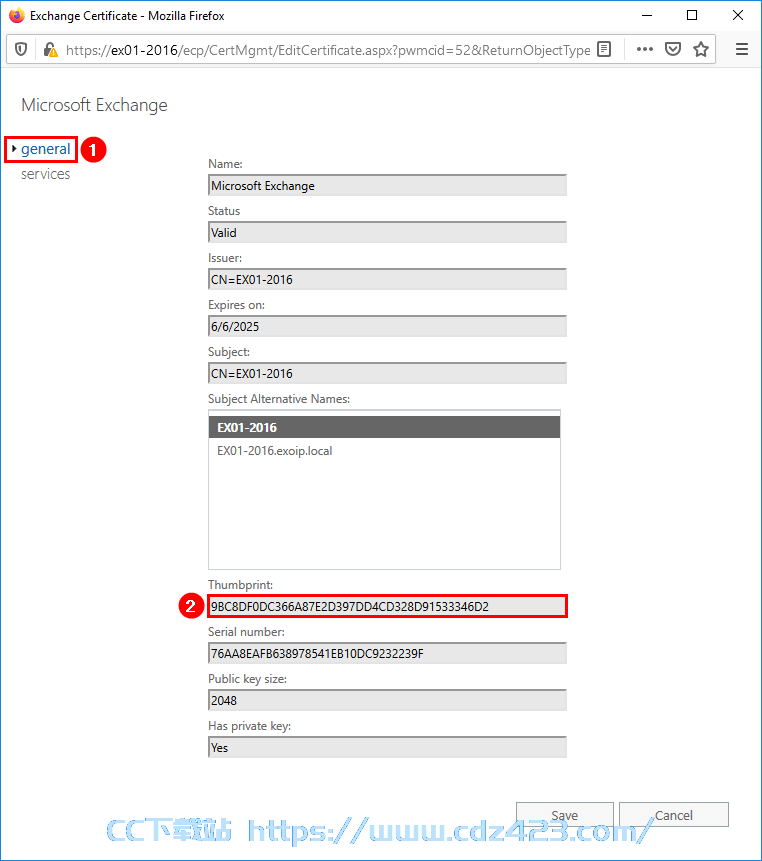Bookmark this page with star icon
The height and width of the screenshot is (861, 762).
coord(701,49)
